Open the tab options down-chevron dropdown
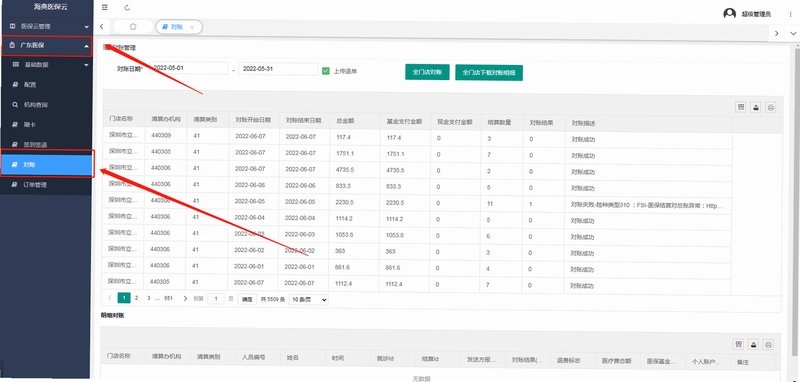 point(793,33)
